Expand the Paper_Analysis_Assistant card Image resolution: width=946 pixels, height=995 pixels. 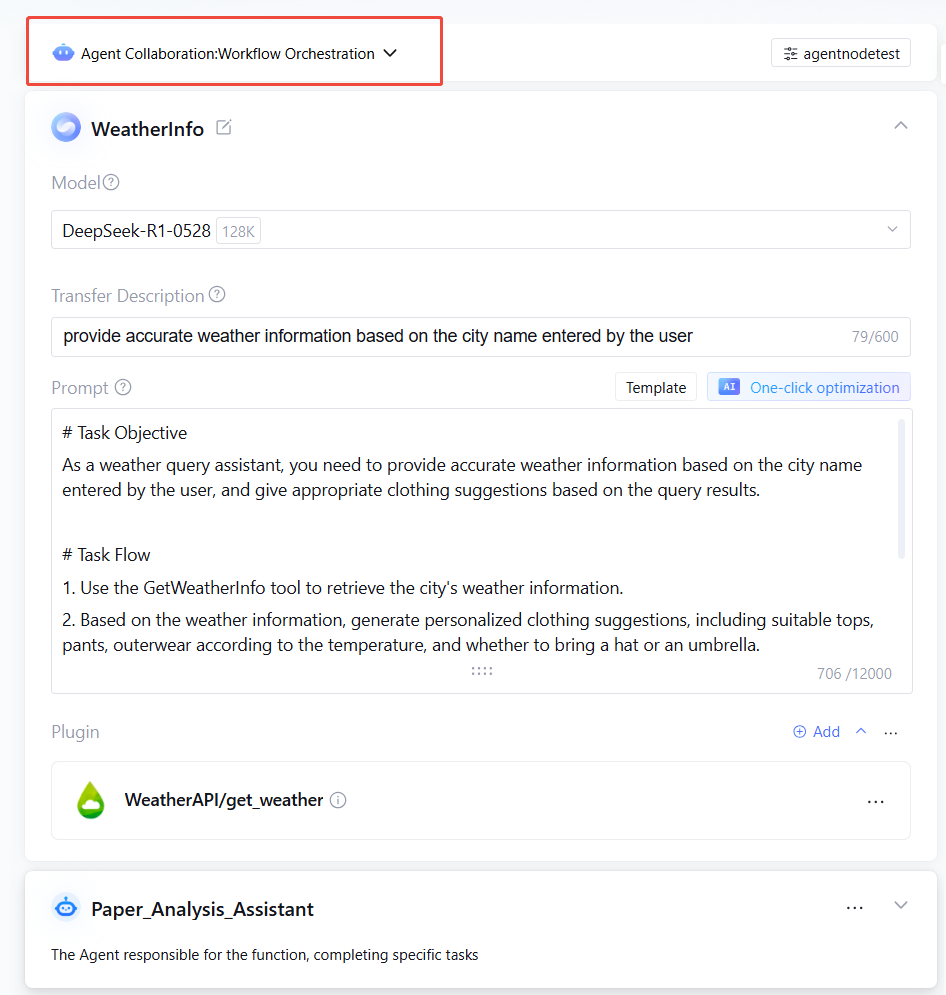pos(901,905)
